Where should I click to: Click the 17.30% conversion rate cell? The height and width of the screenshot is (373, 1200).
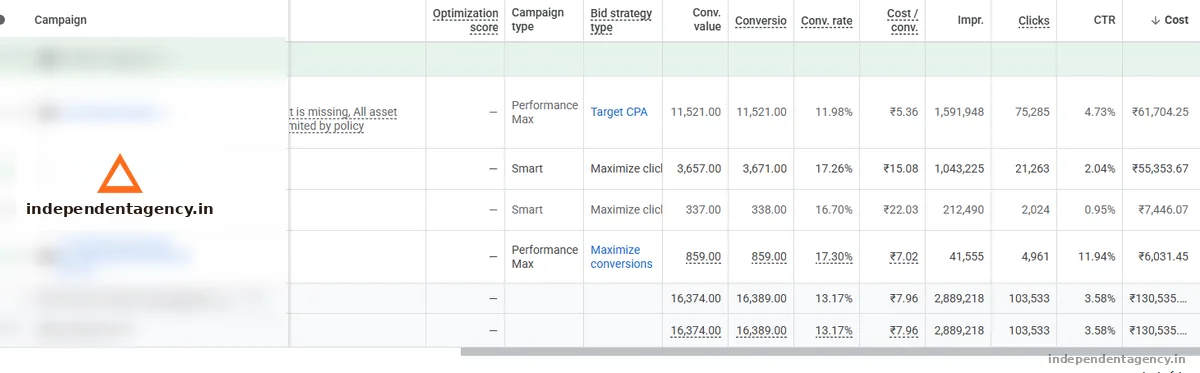click(834, 257)
